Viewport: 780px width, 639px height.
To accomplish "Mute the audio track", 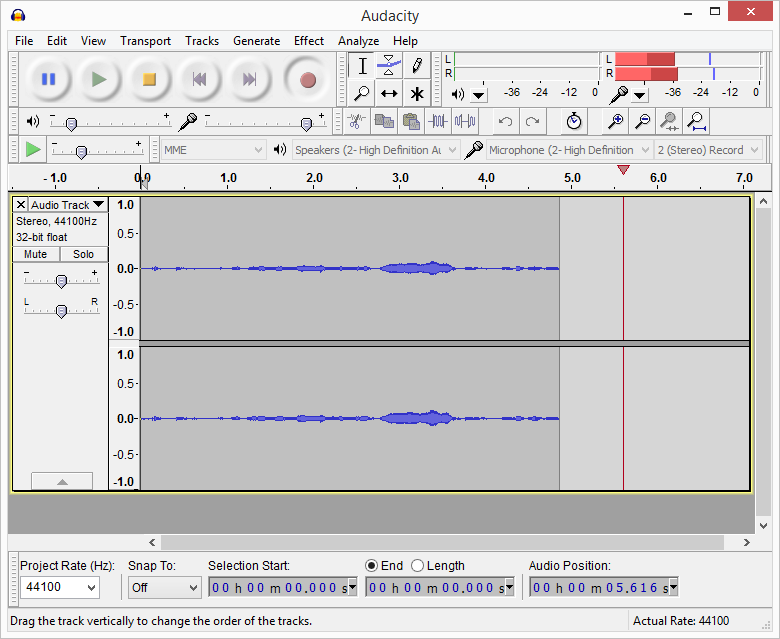I will click(35, 254).
